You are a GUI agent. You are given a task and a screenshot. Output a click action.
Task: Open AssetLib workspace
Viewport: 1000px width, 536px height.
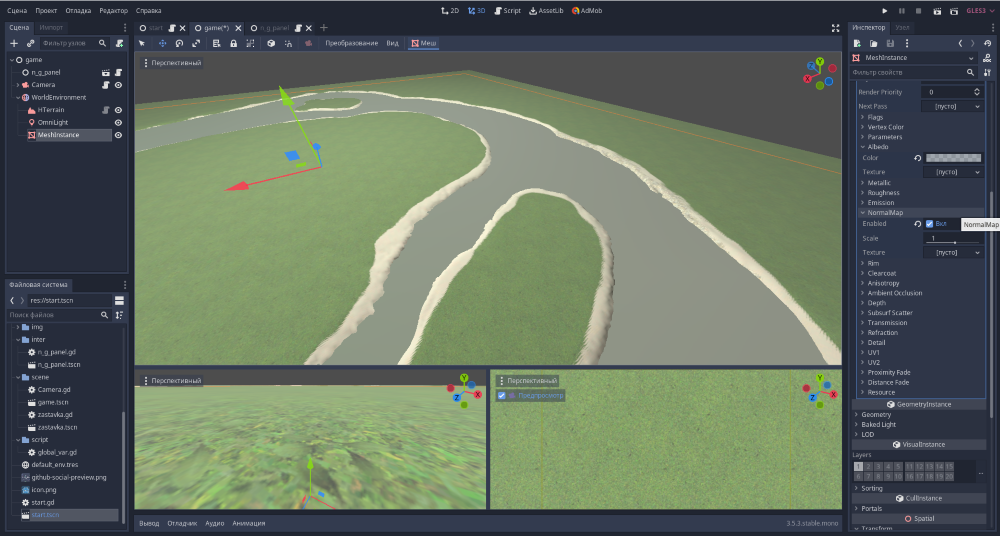pos(549,10)
